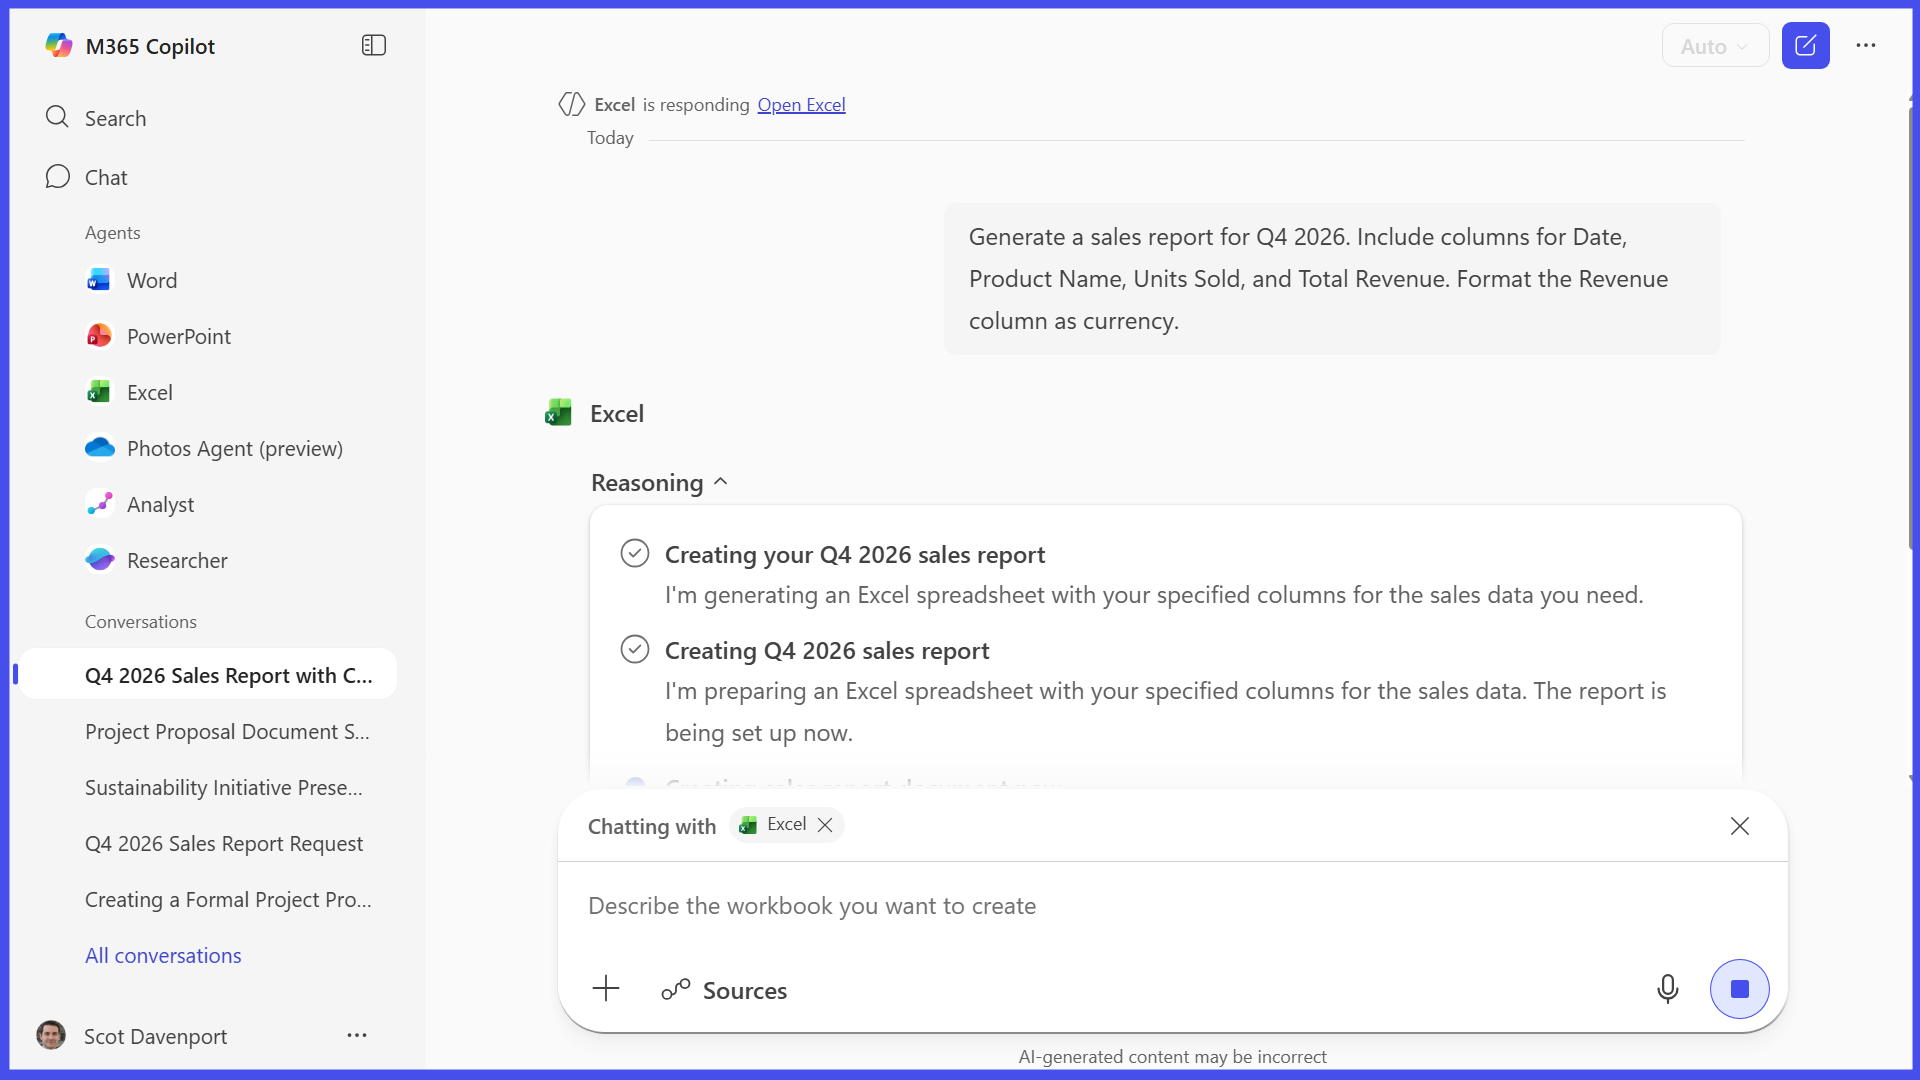Click the M365 Copilot logo icon
Image resolution: width=1920 pixels, height=1080 pixels.
coord(59,46)
